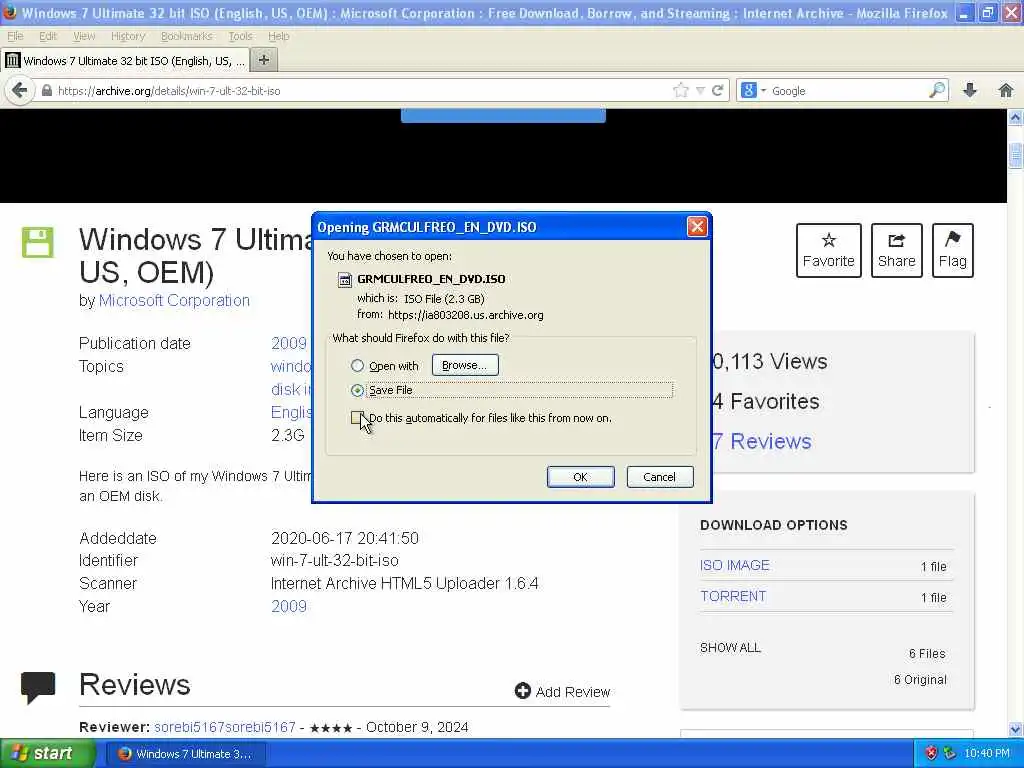Click the scrollbar down arrow
1024x768 pixels.
click(x=1016, y=729)
